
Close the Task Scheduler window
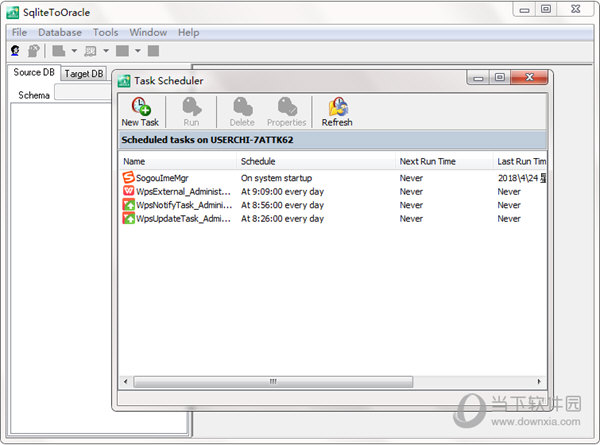529,77
